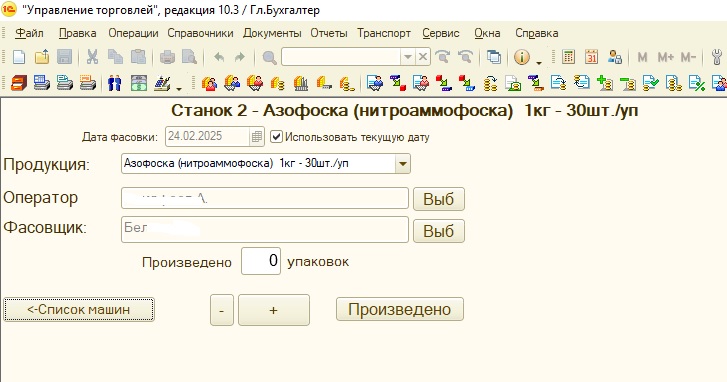Screen dimensions: 727x382
Task: Click the toolbar search input field
Action: (341, 57)
